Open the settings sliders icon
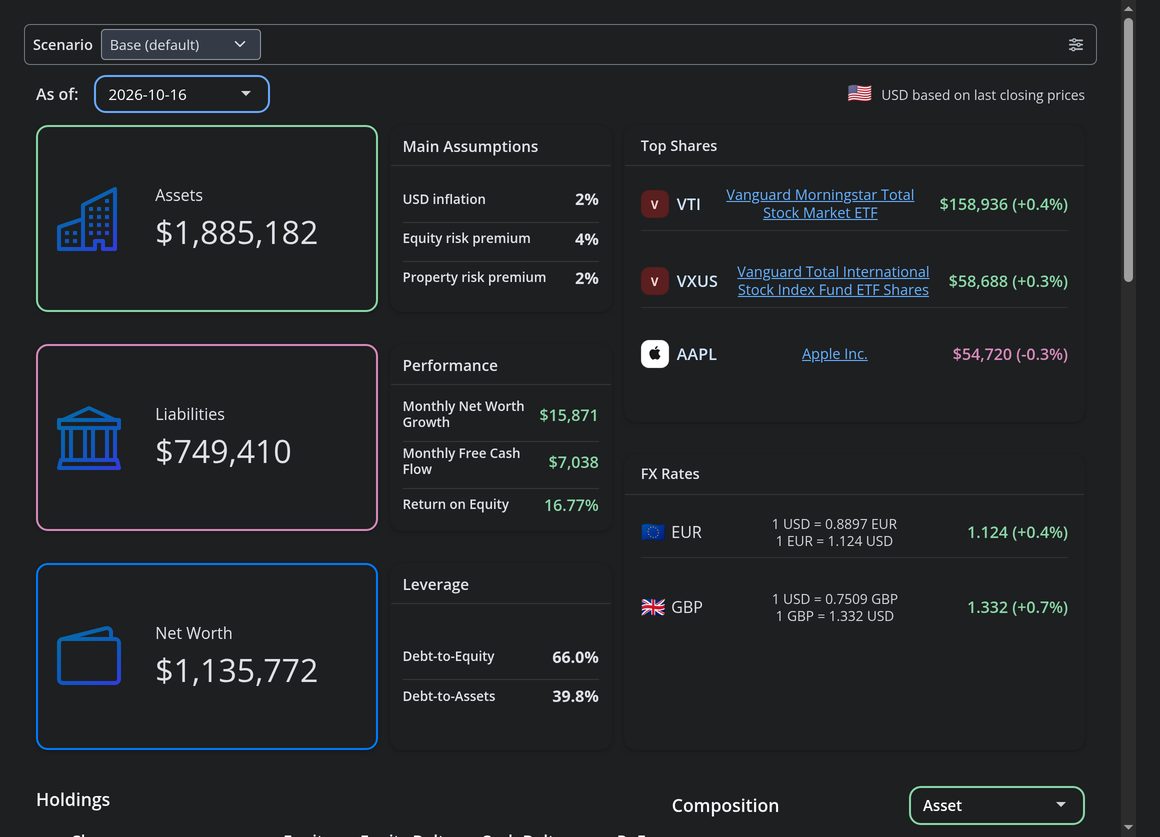Image resolution: width=1160 pixels, height=837 pixels. pos(1076,44)
